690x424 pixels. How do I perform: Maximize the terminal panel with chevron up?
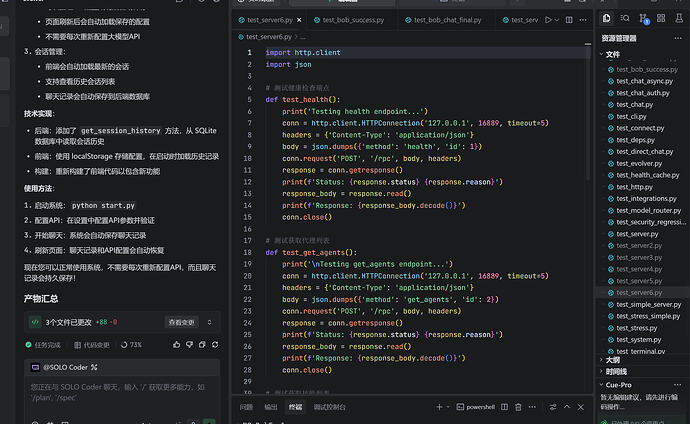(x=567, y=407)
